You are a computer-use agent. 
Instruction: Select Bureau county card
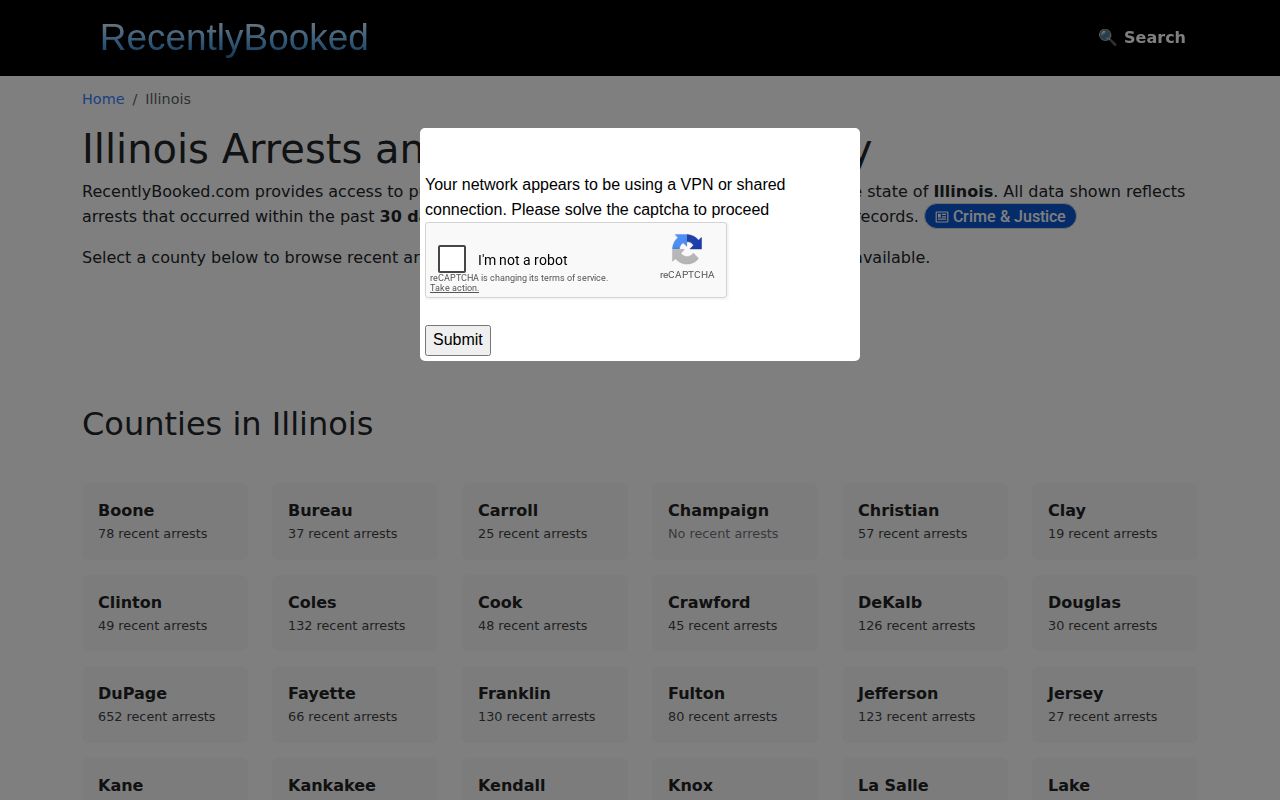coord(355,521)
